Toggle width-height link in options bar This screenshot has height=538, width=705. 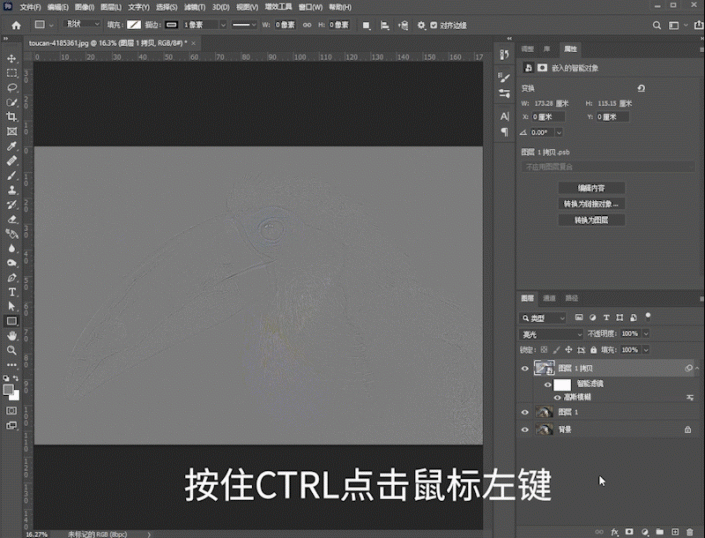(x=307, y=25)
